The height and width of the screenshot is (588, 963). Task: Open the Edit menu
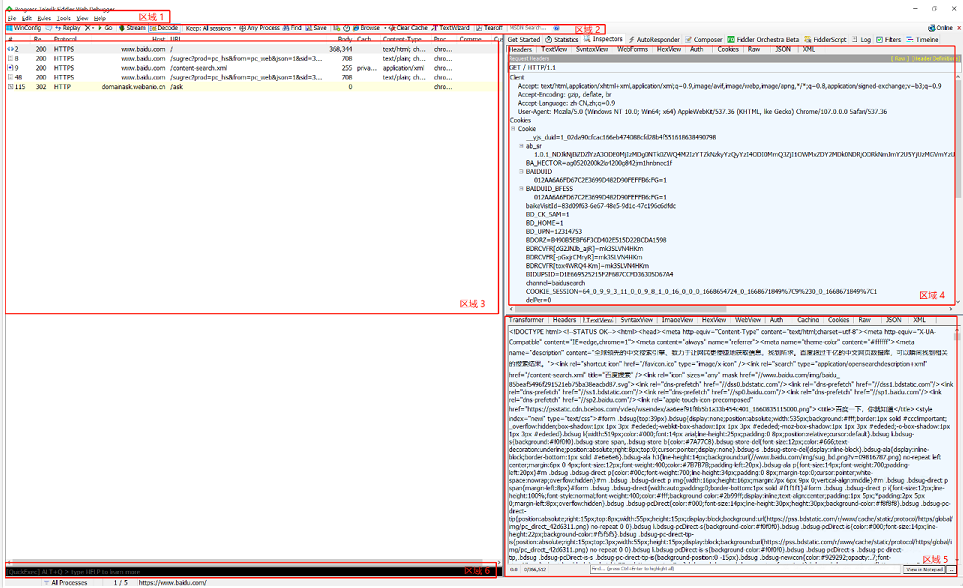pyautogui.click(x=26, y=18)
